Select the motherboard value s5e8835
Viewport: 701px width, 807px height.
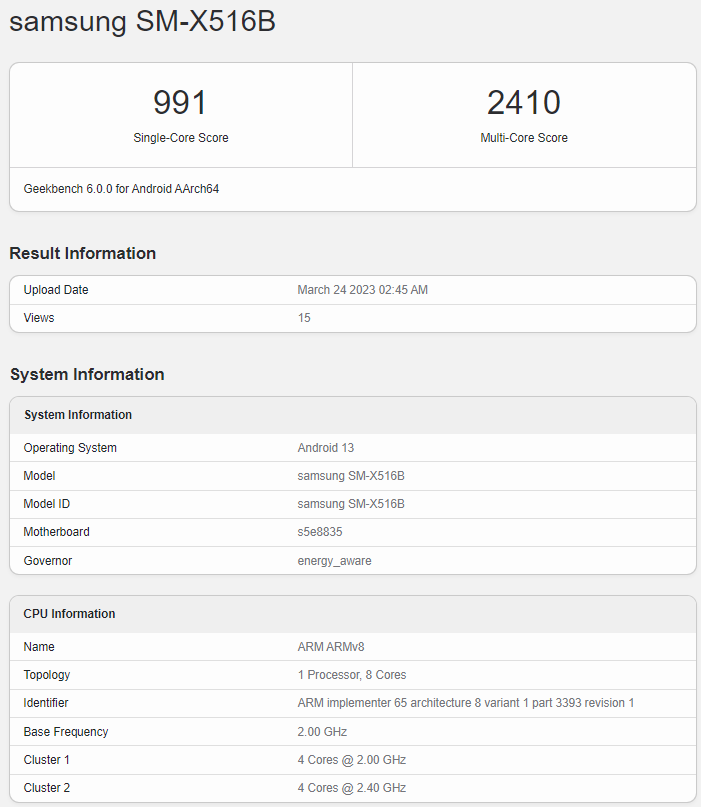tap(320, 532)
